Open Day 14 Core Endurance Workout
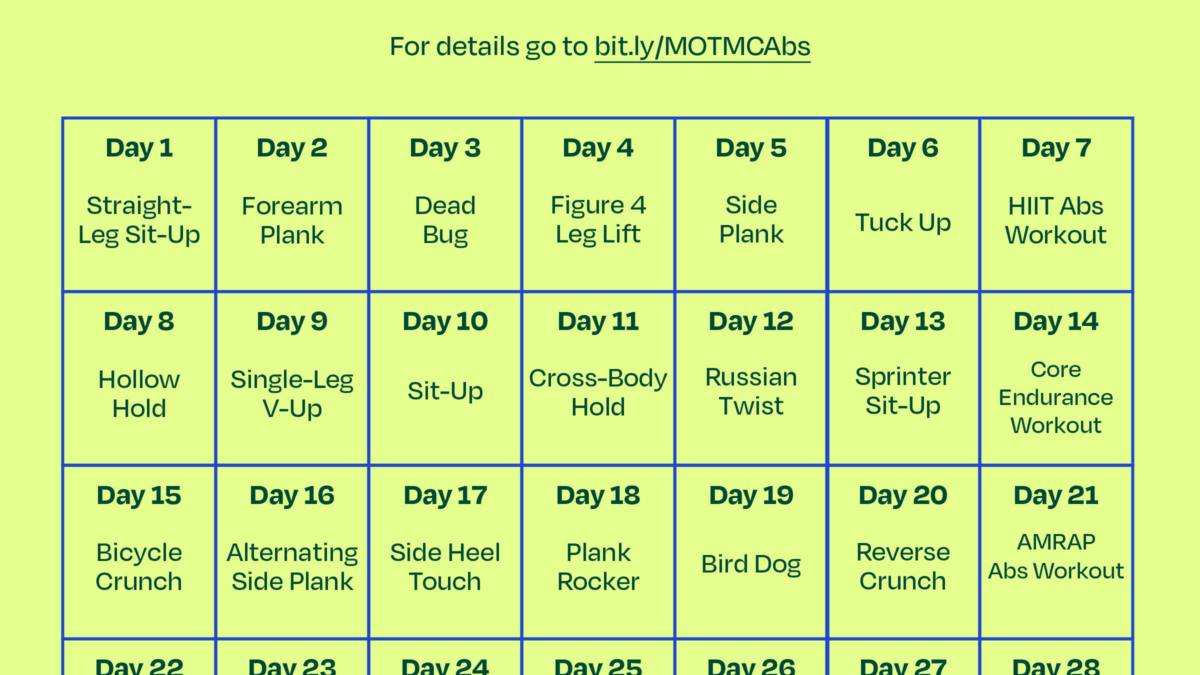Screen dimensions: 1200x675 point(1056,378)
